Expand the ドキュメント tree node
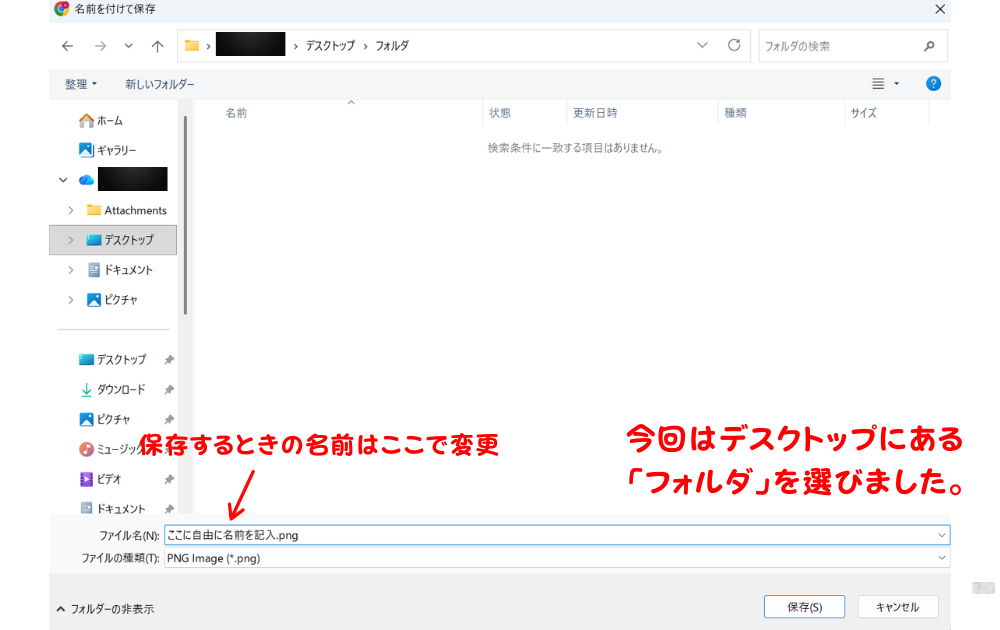 pyautogui.click(x=71, y=270)
